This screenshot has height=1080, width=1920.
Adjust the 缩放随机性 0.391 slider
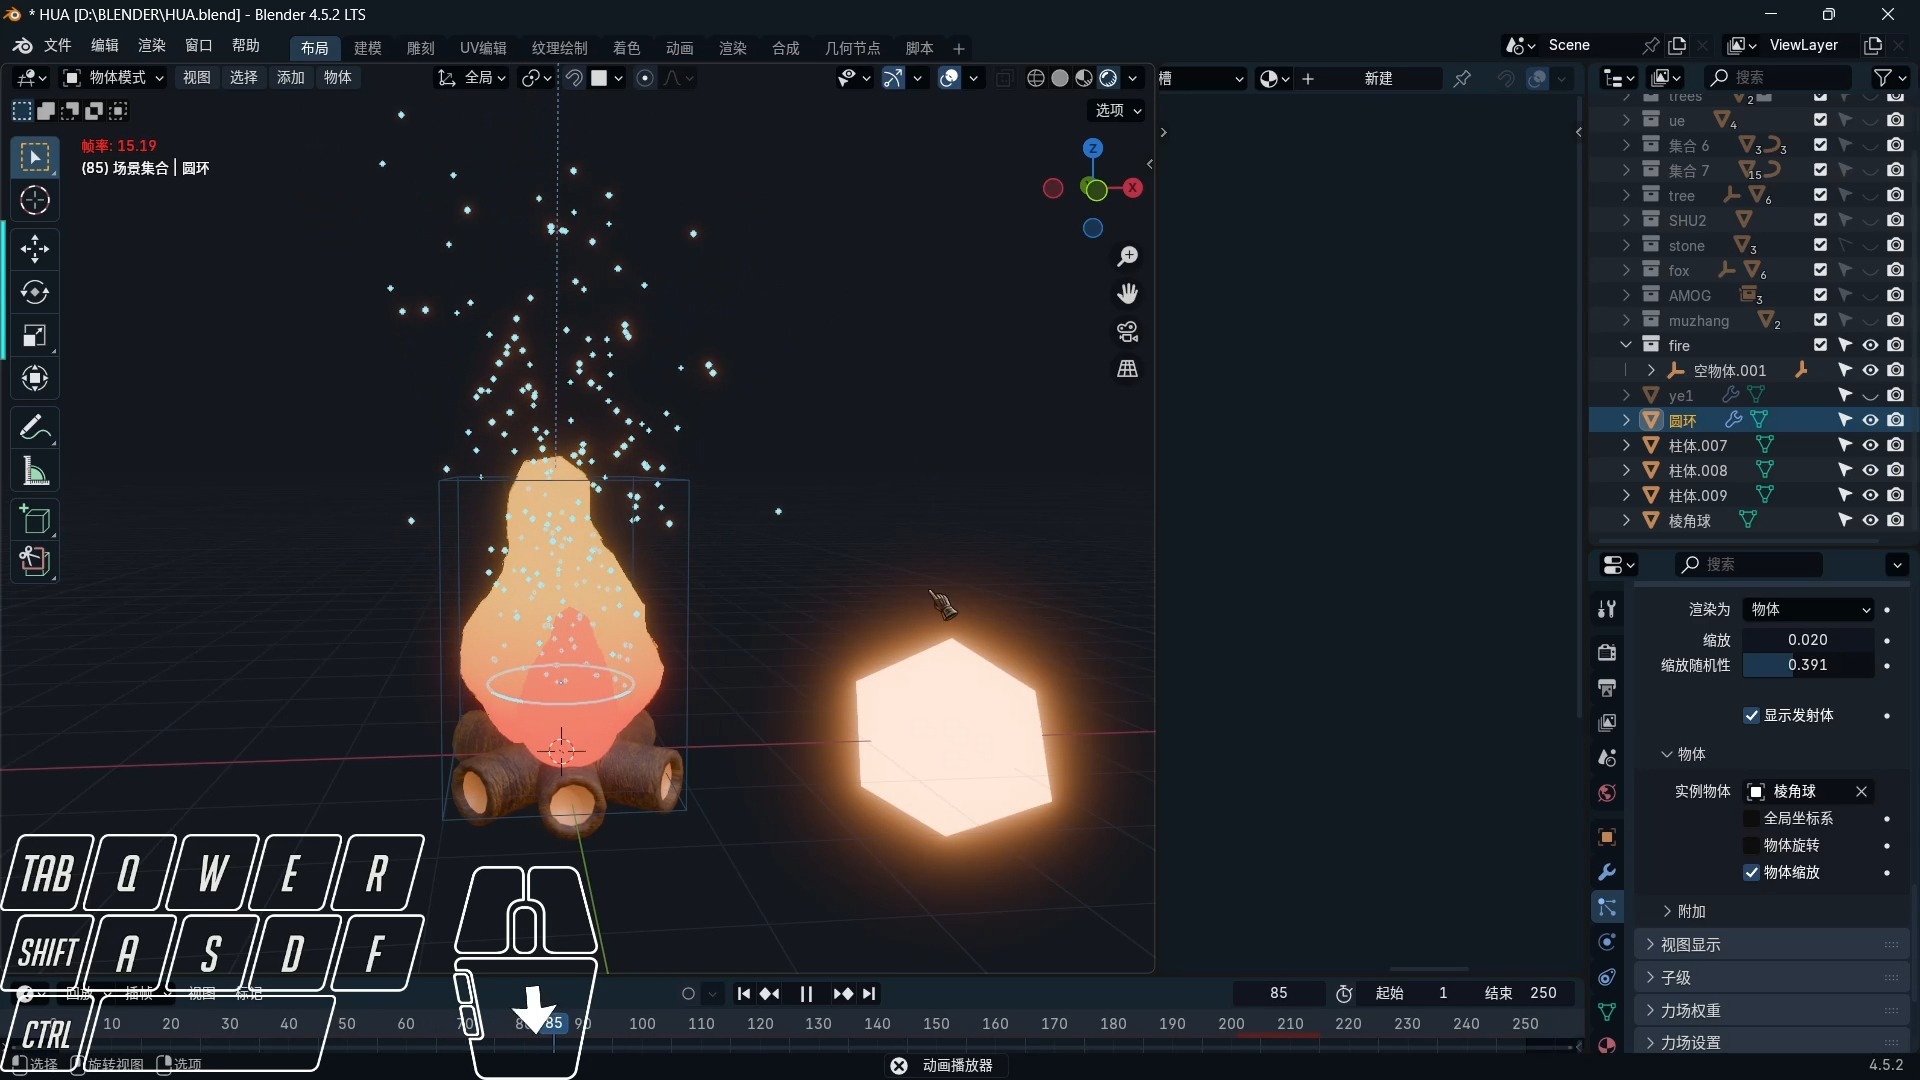[x=1808, y=665]
